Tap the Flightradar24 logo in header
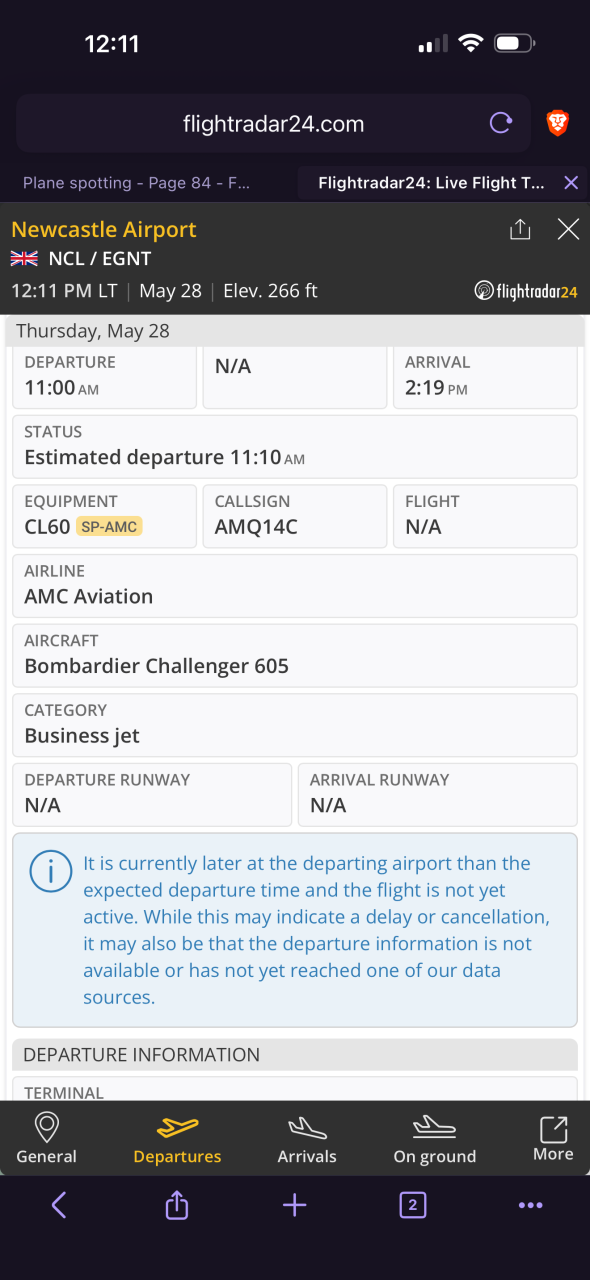Viewport: 590px width, 1280px height. [x=526, y=292]
